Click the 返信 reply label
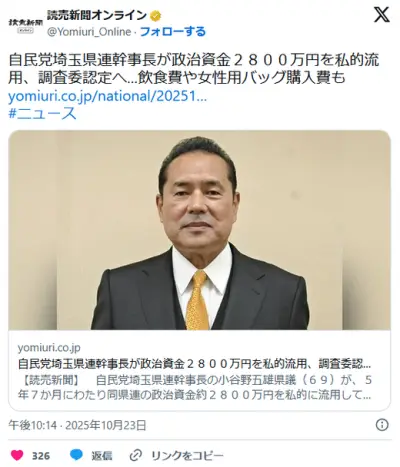This screenshot has height=467, width=400. tap(102, 456)
